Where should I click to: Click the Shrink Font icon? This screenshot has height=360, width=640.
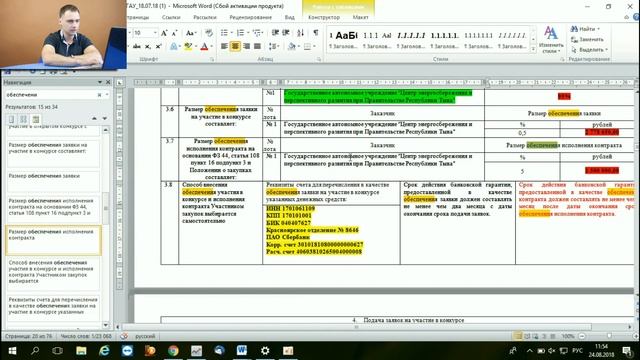pos(174,33)
